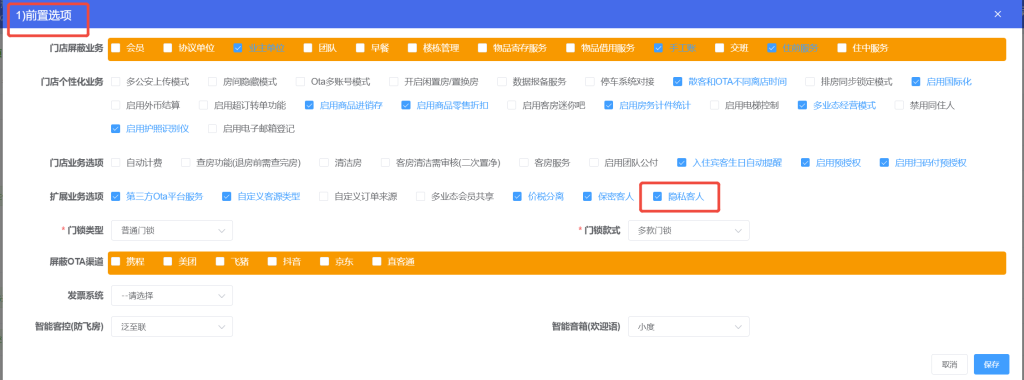
Task: Toggle the 保密客人 checkbox
Action: tap(587, 196)
